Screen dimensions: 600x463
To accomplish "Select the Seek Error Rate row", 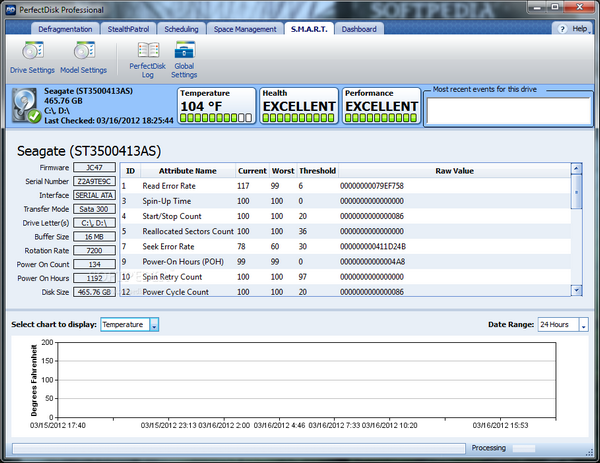I will pos(346,246).
